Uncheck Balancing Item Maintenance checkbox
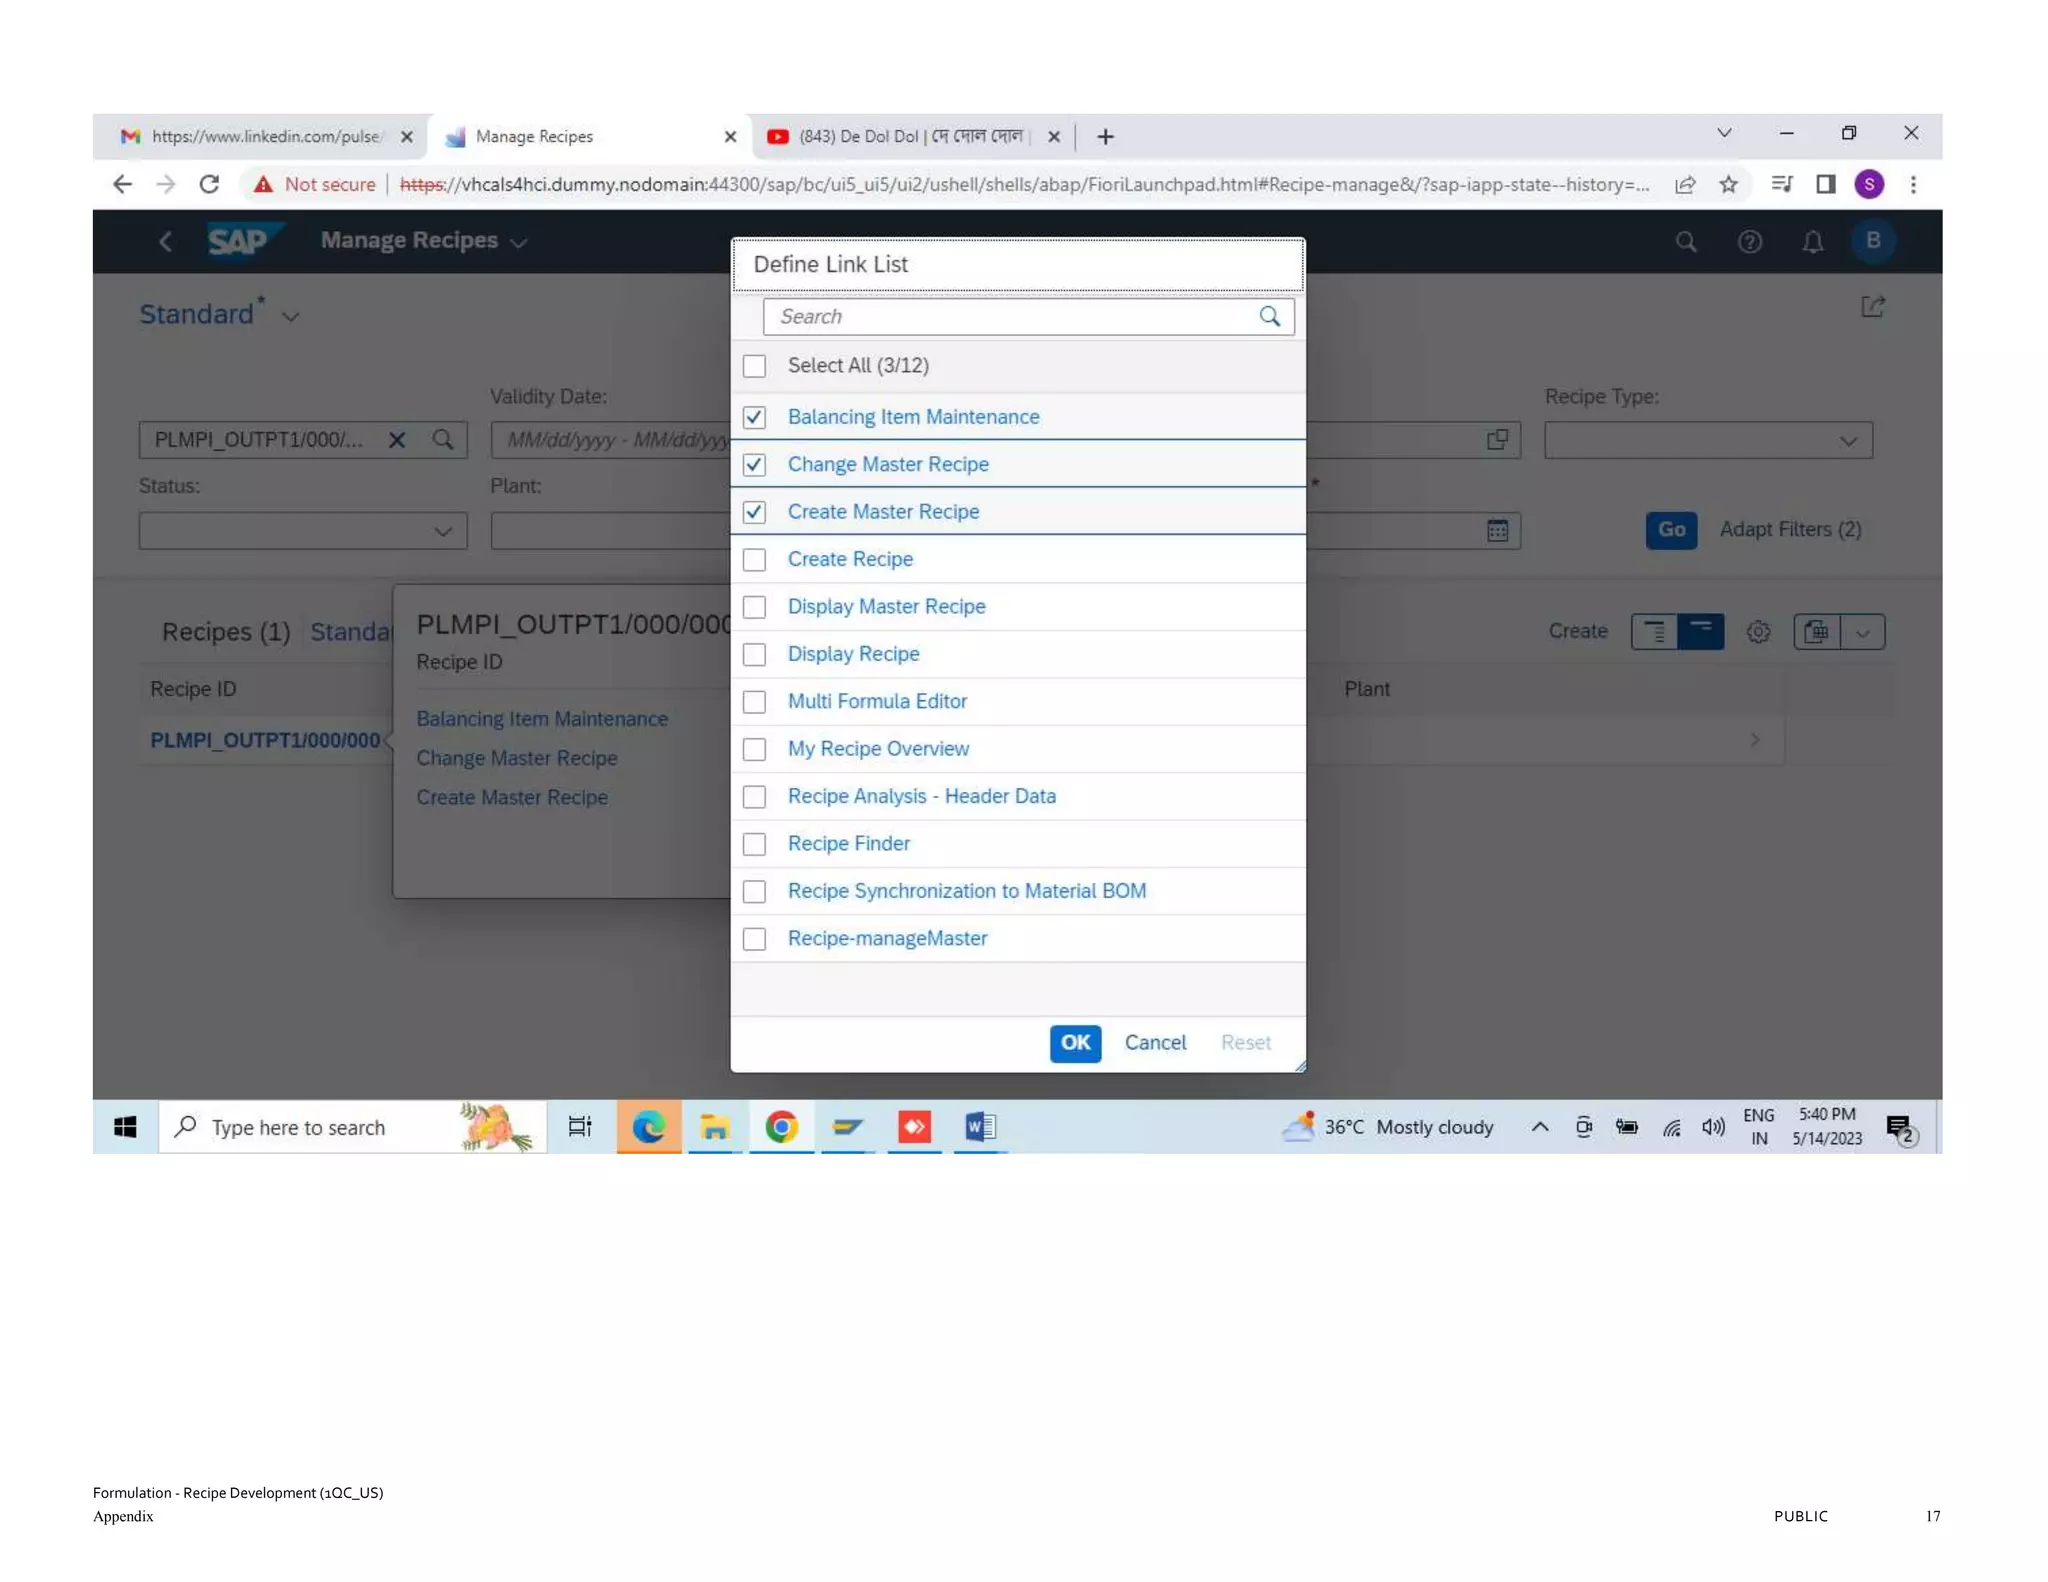2048x1582 pixels. 755,417
